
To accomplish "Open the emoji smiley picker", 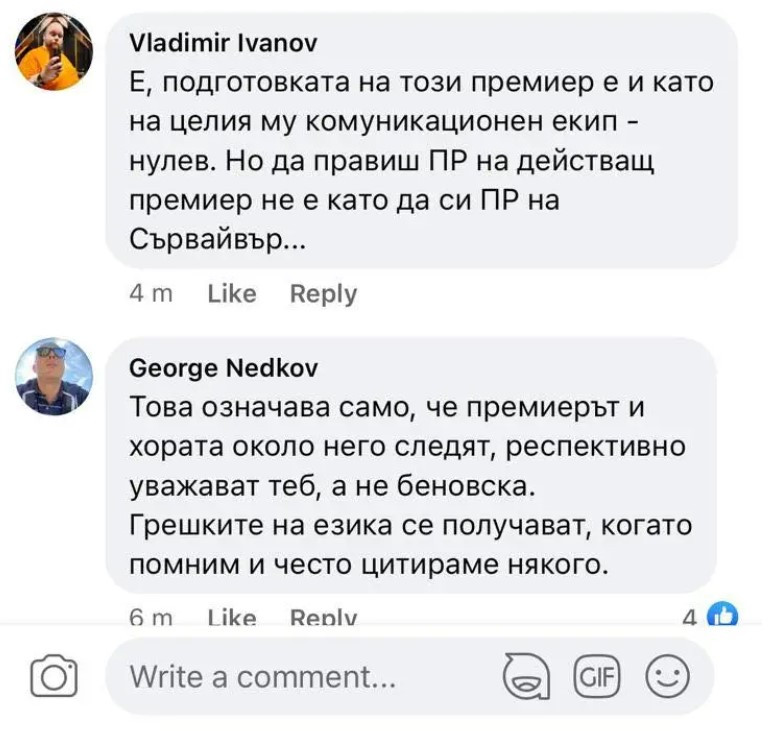I will point(667,678).
